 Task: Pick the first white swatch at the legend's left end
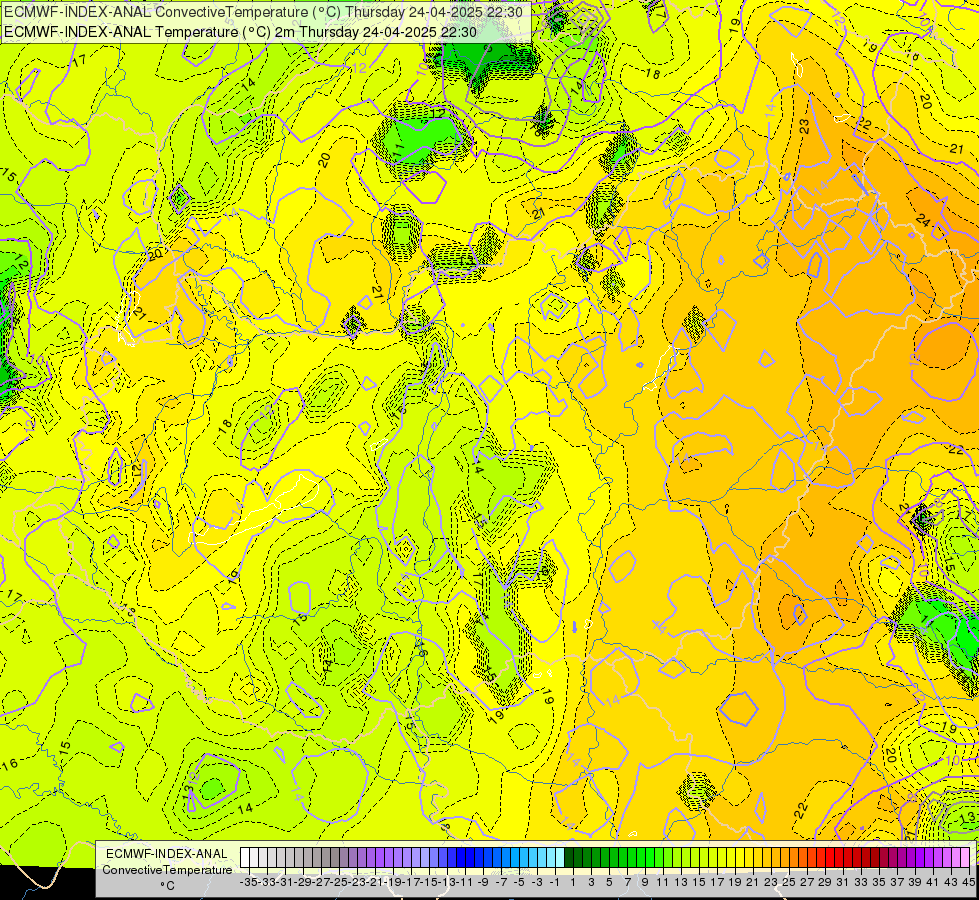point(245,858)
